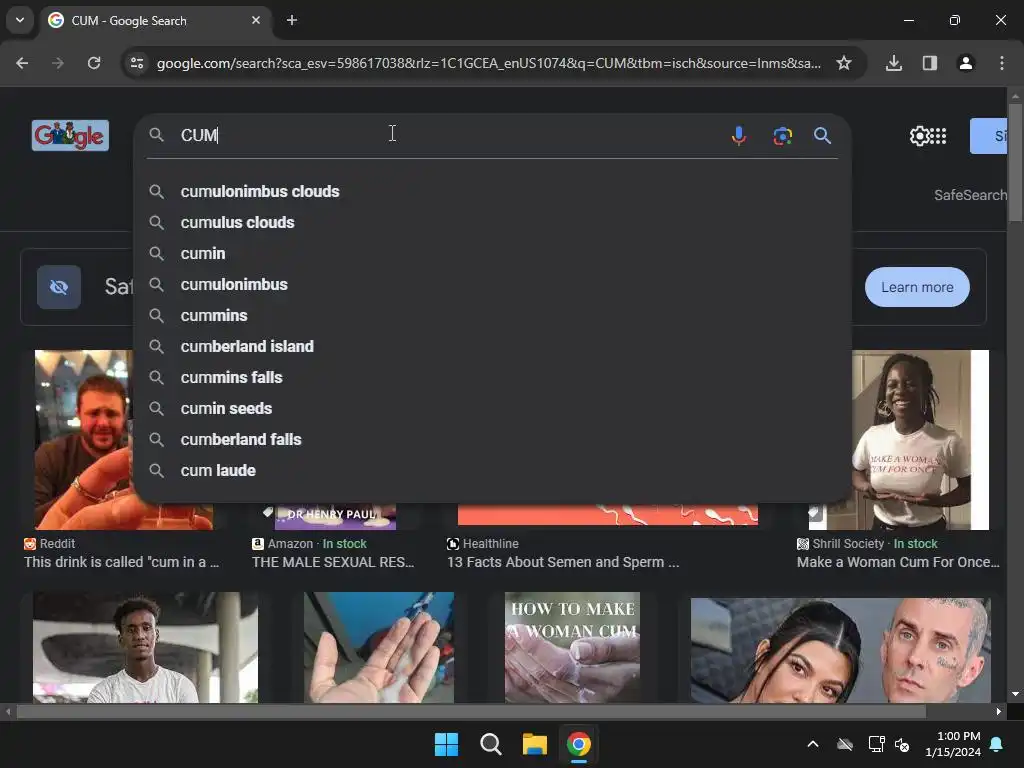Click the Google doodle logo
This screenshot has width=1024, height=768.
[71, 135]
